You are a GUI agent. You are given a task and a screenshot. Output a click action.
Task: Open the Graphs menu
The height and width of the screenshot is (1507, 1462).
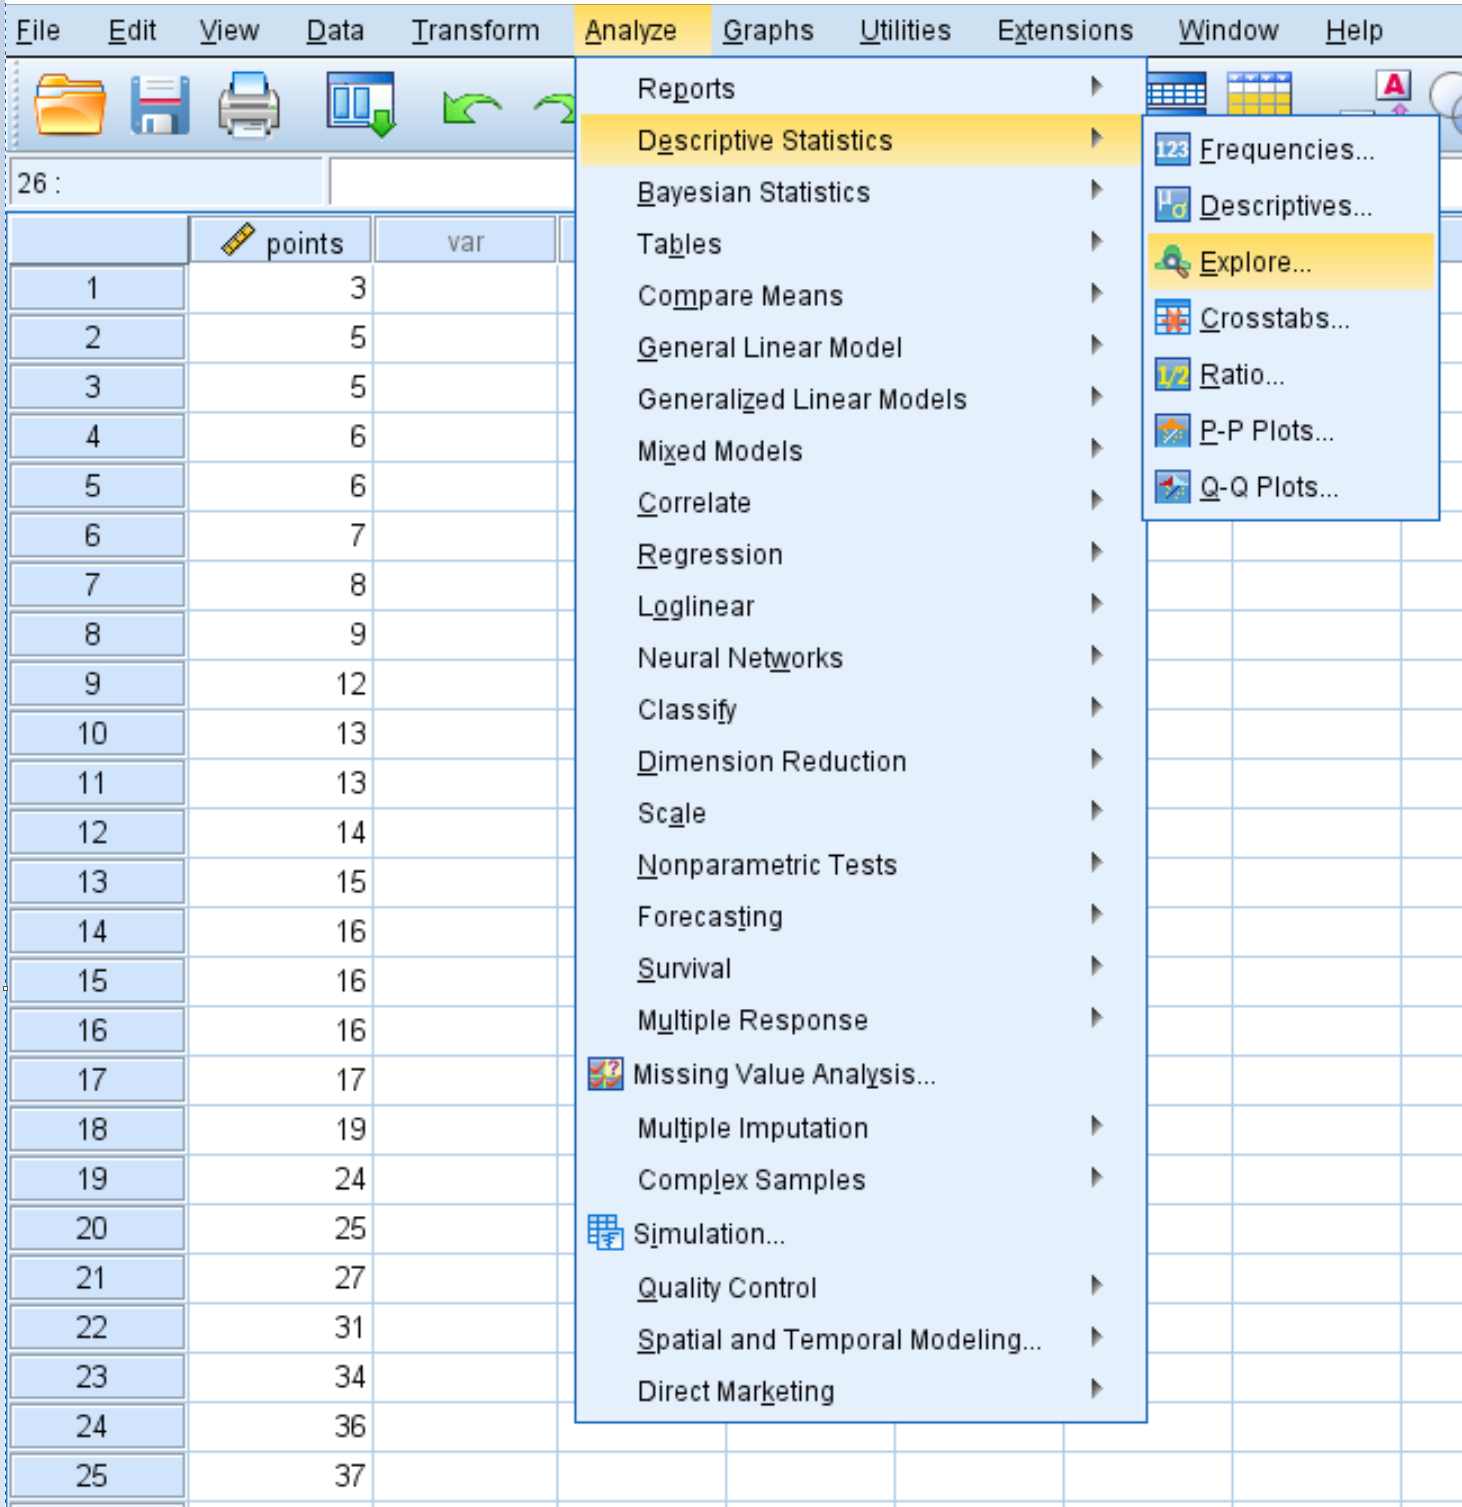767,30
